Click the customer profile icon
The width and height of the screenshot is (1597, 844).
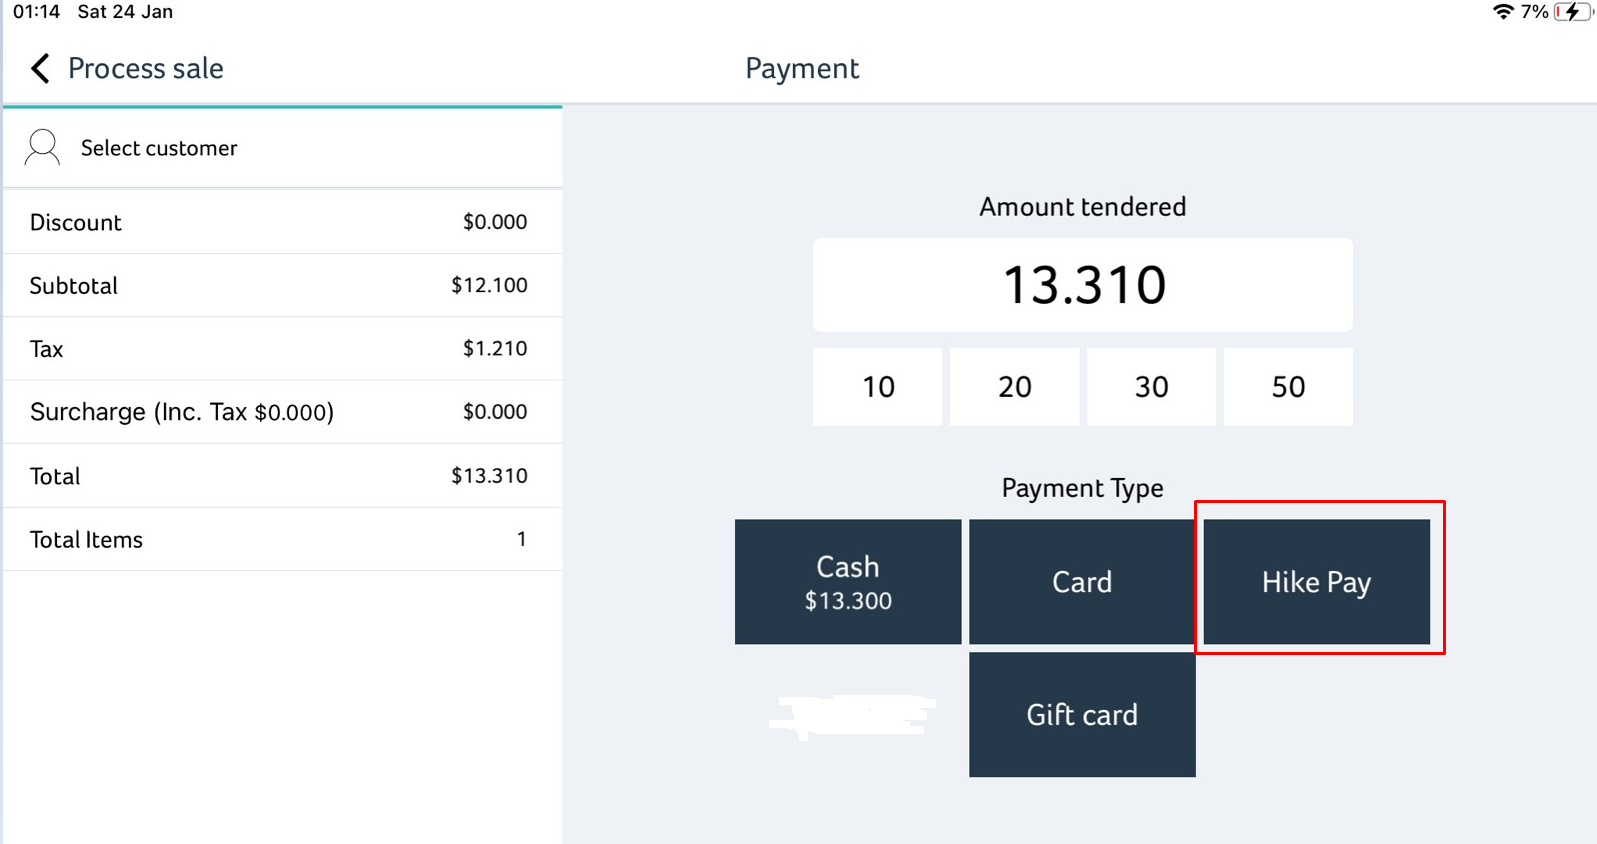[42, 147]
